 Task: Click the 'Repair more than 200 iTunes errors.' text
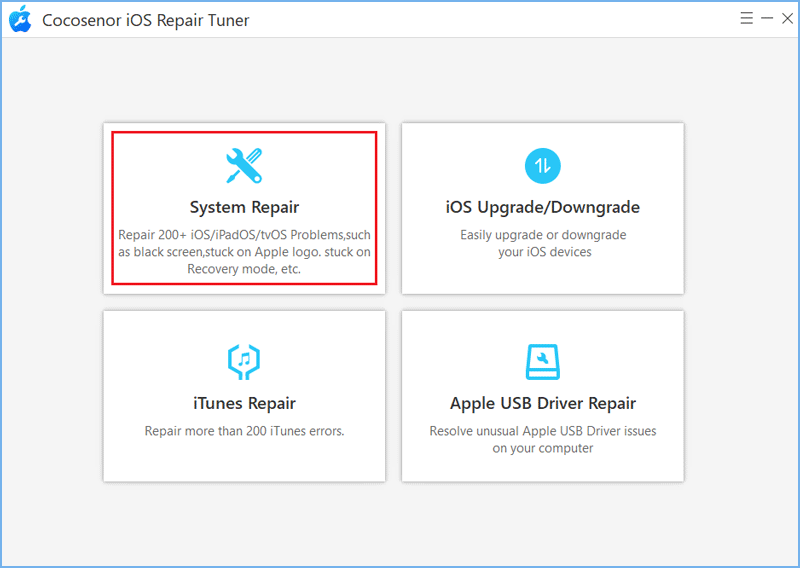244,431
